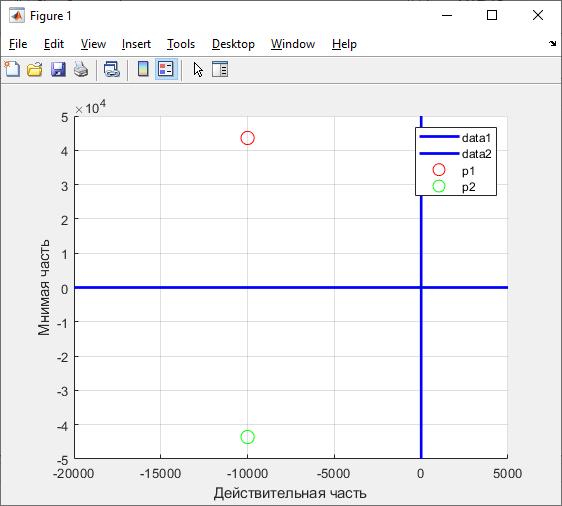Click the green p2 circle marker in legend
Screen dimensions: 562x506
point(439,186)
